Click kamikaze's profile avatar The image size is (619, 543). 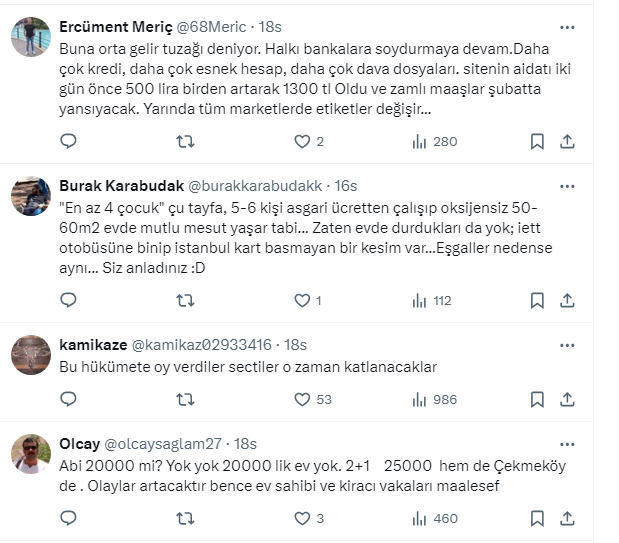[31, 354]
